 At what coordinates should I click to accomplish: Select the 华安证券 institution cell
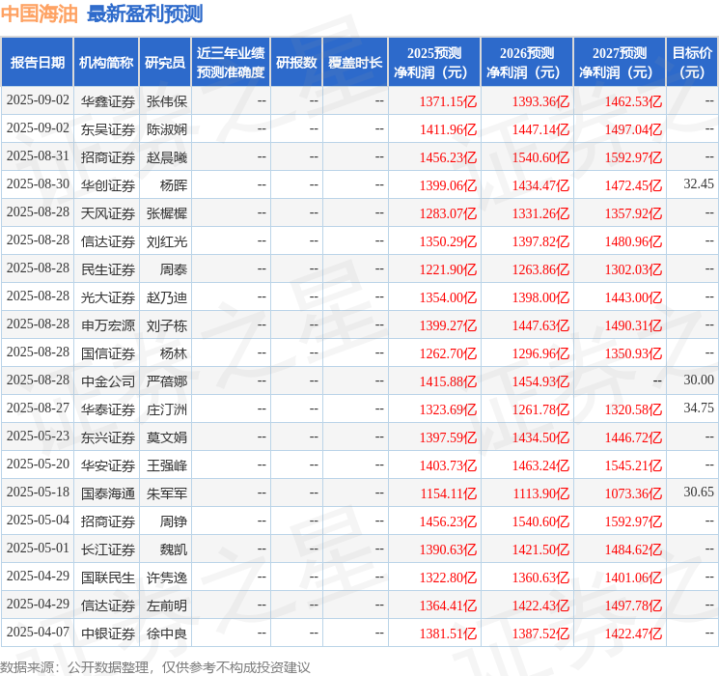(x=108, y=465)
